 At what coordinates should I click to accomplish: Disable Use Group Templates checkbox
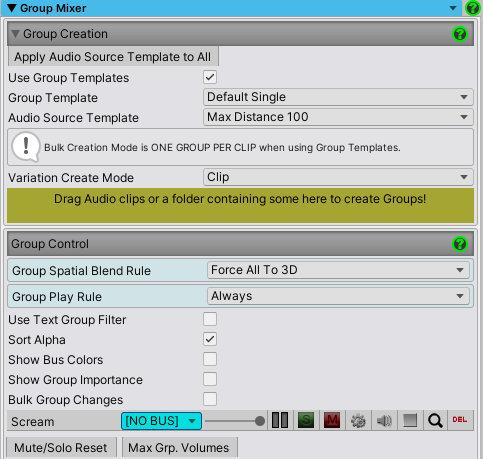pos(210,77)
